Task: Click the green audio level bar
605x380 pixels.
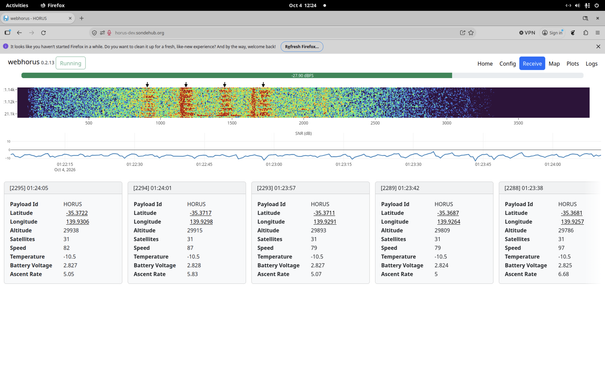Action: [x=237, y=76]
